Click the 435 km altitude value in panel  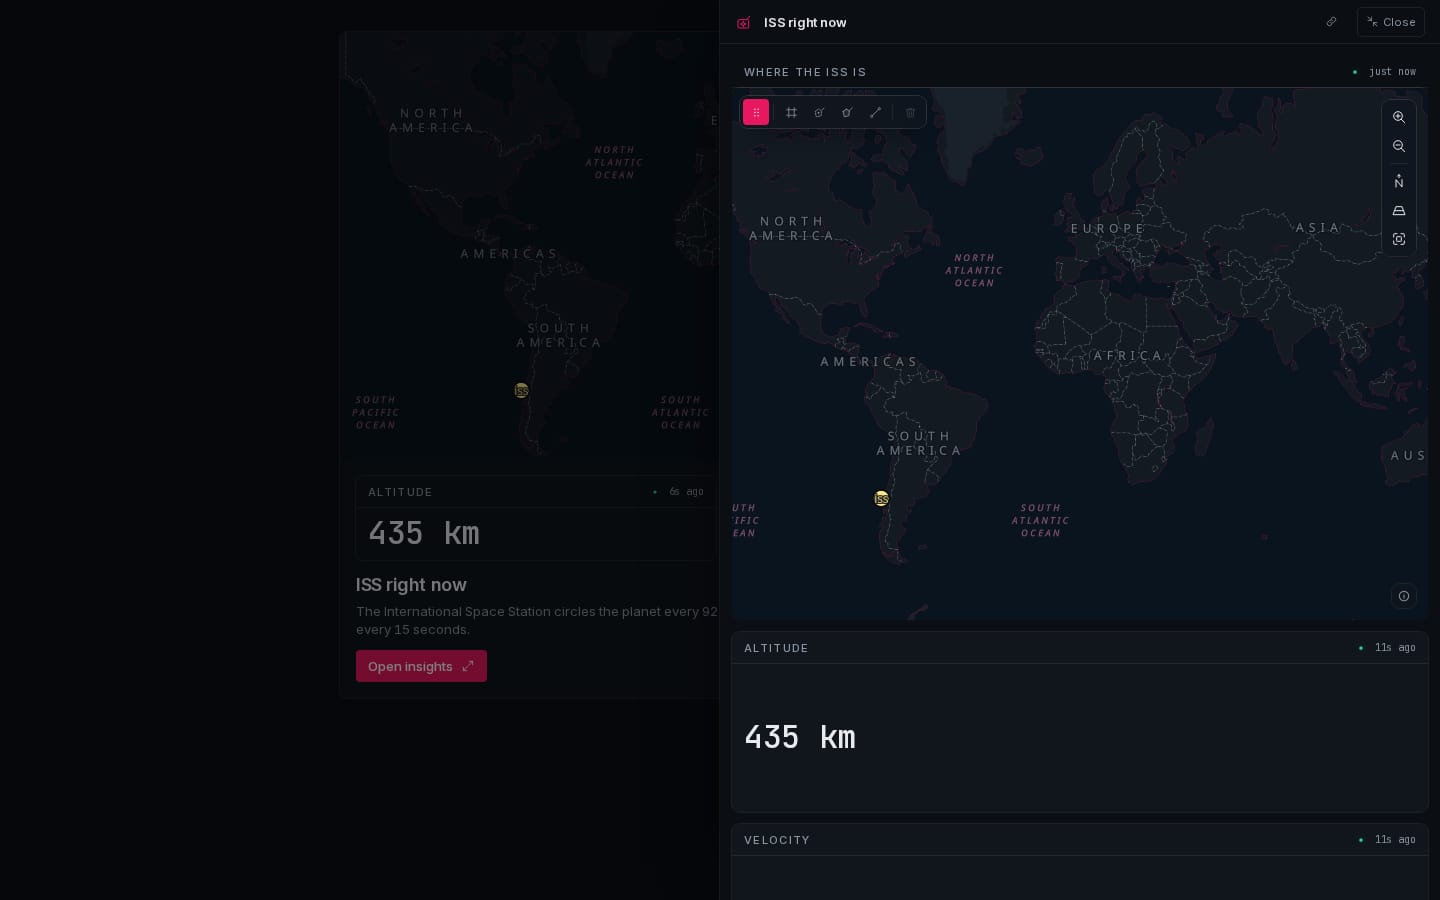800,737
